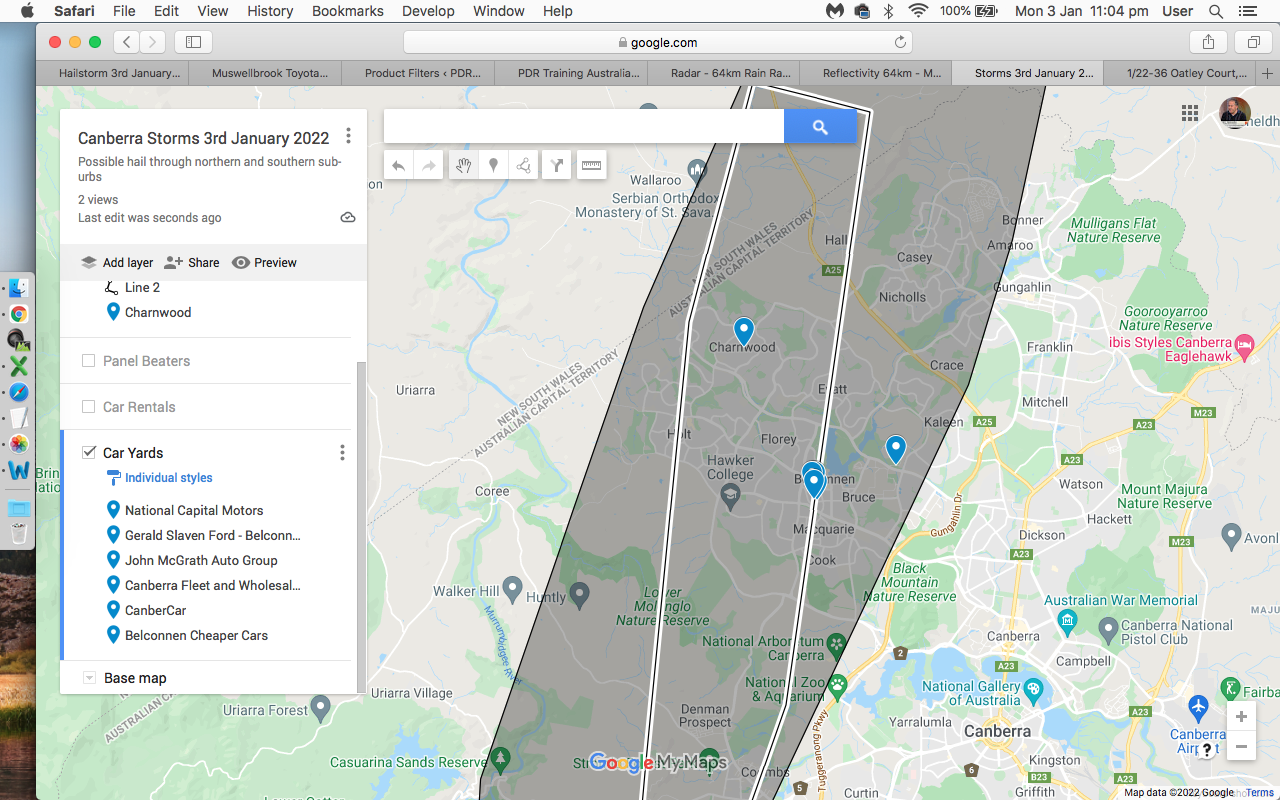Select Canberra Fleet and Wholesale item

click(212, 585)
